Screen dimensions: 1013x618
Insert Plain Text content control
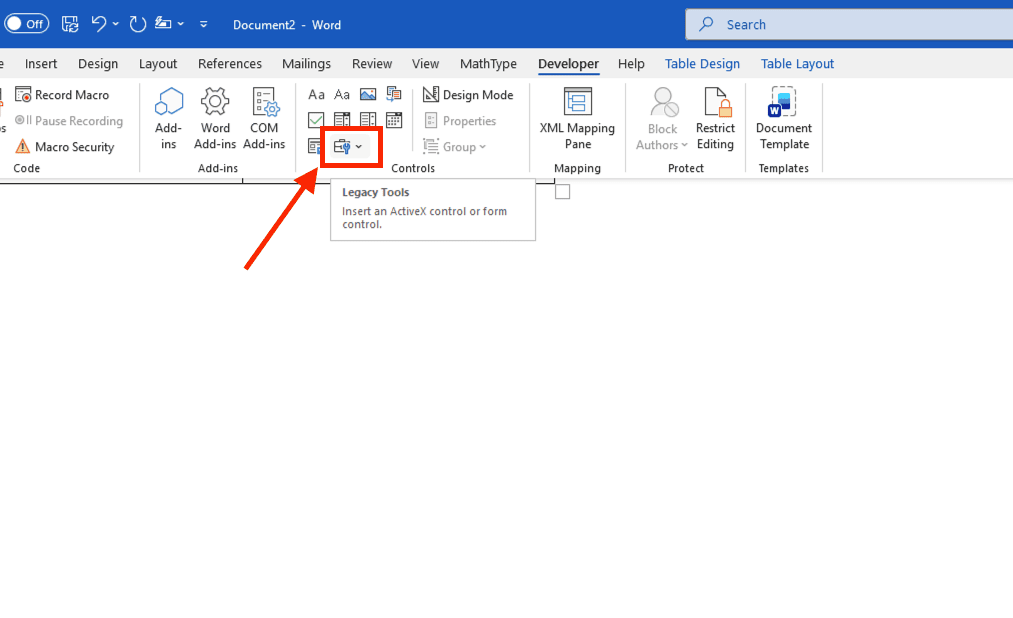(342, 95)
